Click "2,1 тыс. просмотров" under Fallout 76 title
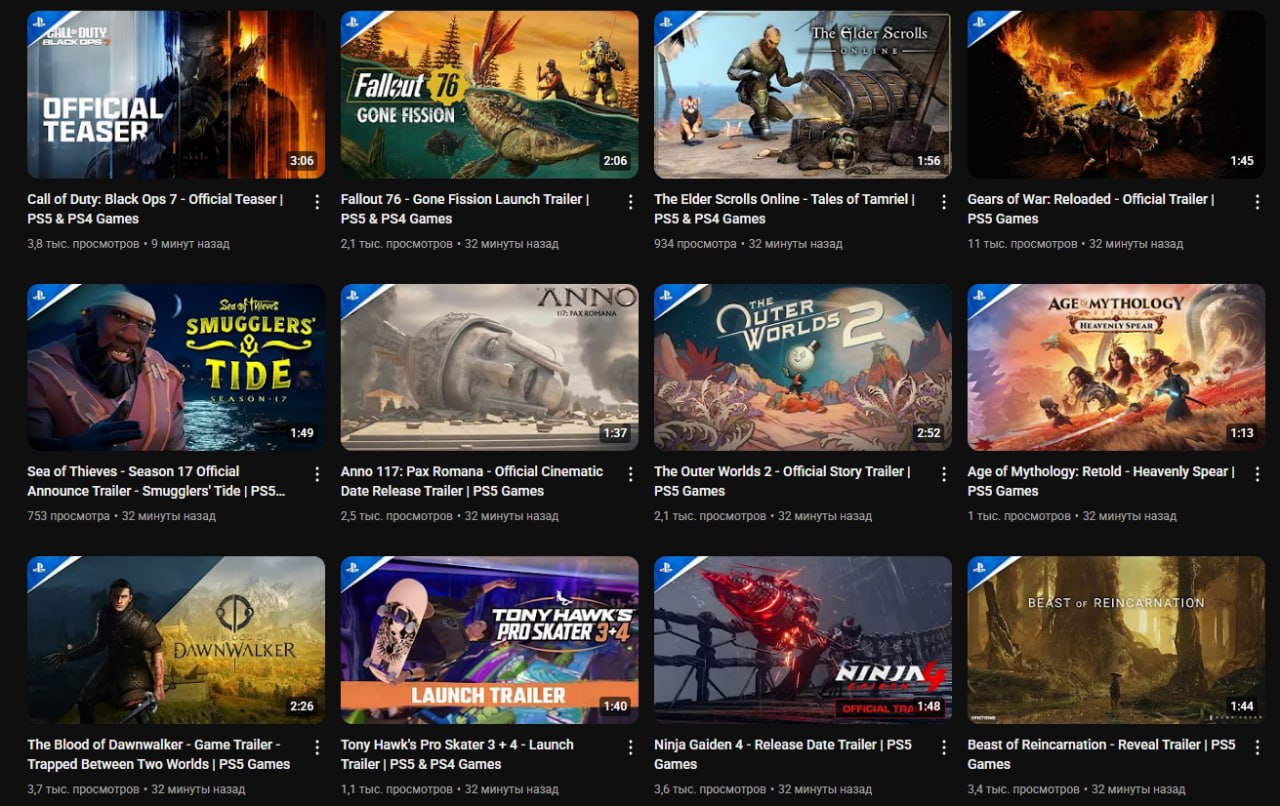The image size is (1280, 806). (397, 244)
